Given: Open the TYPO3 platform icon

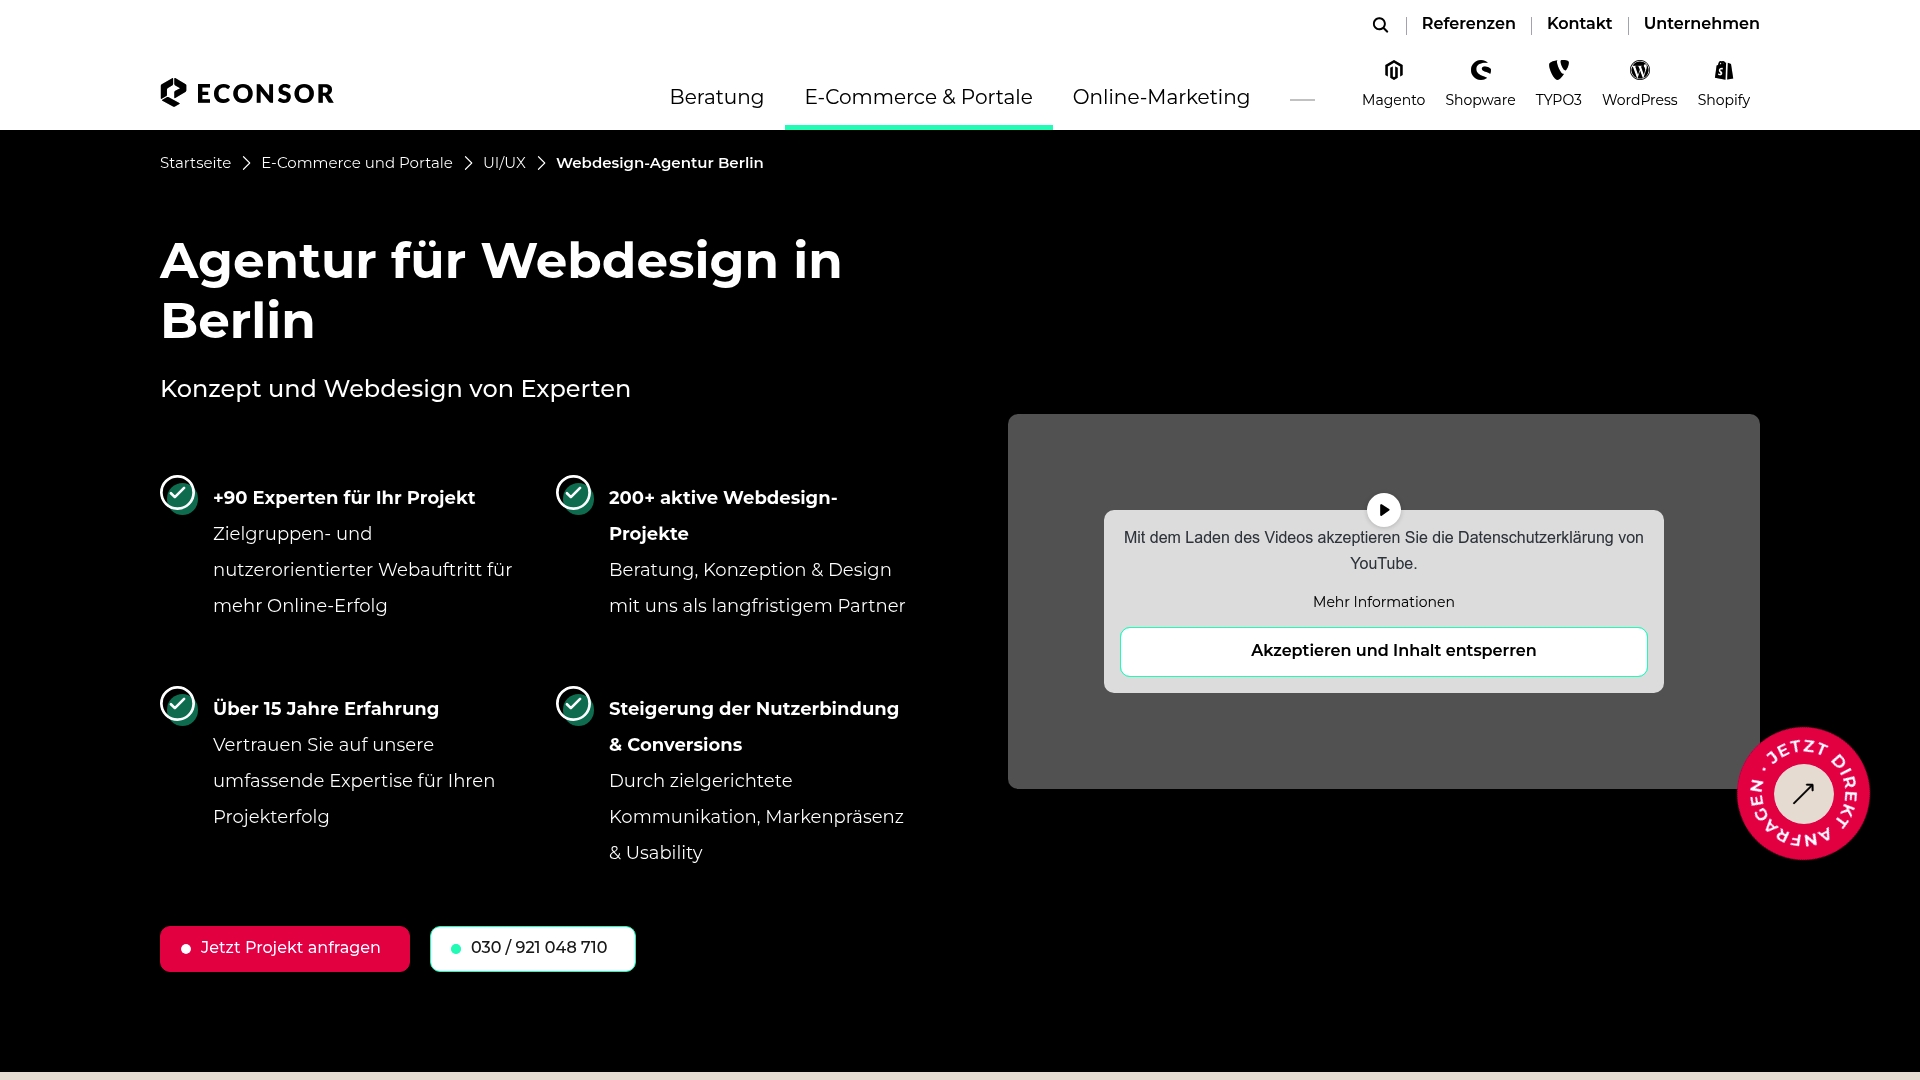Looking at the screenshot, I should (x=1558, y=70).
